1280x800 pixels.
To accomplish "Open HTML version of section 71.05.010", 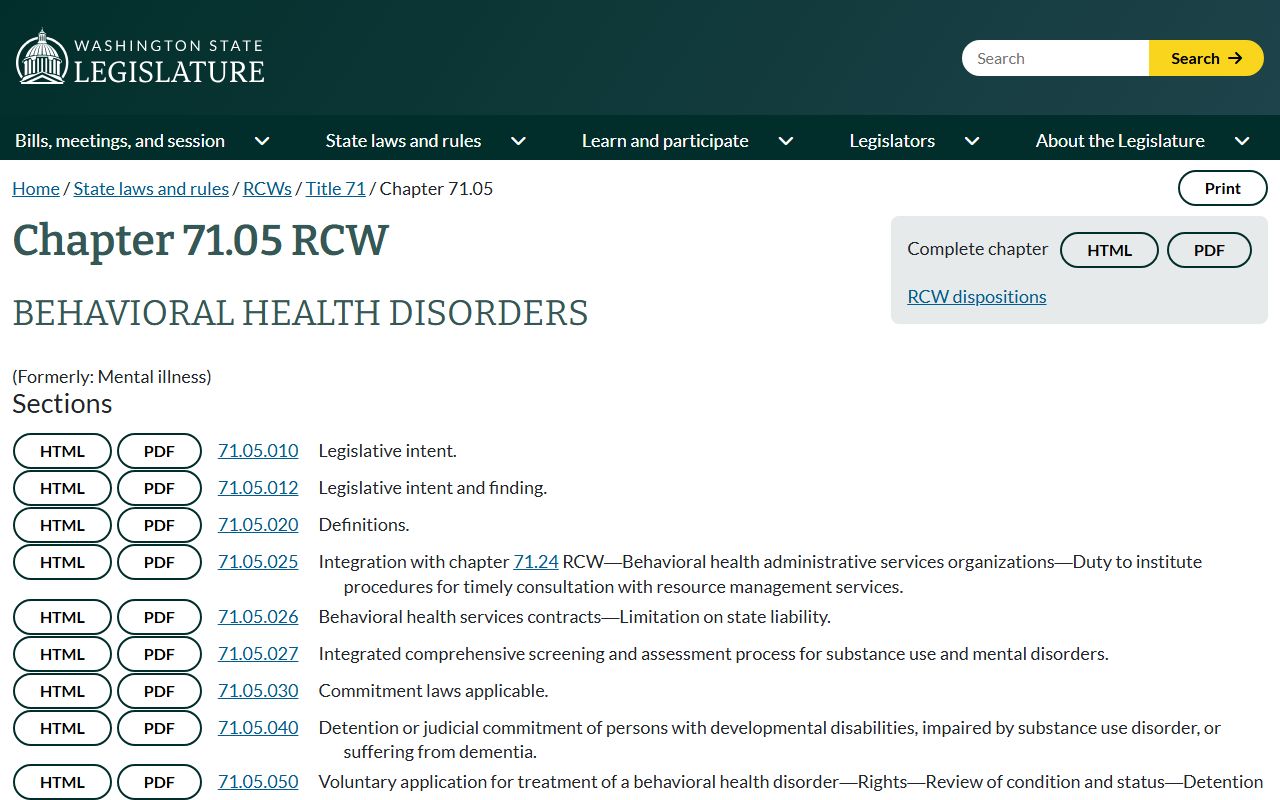I will tap(62, 451).
